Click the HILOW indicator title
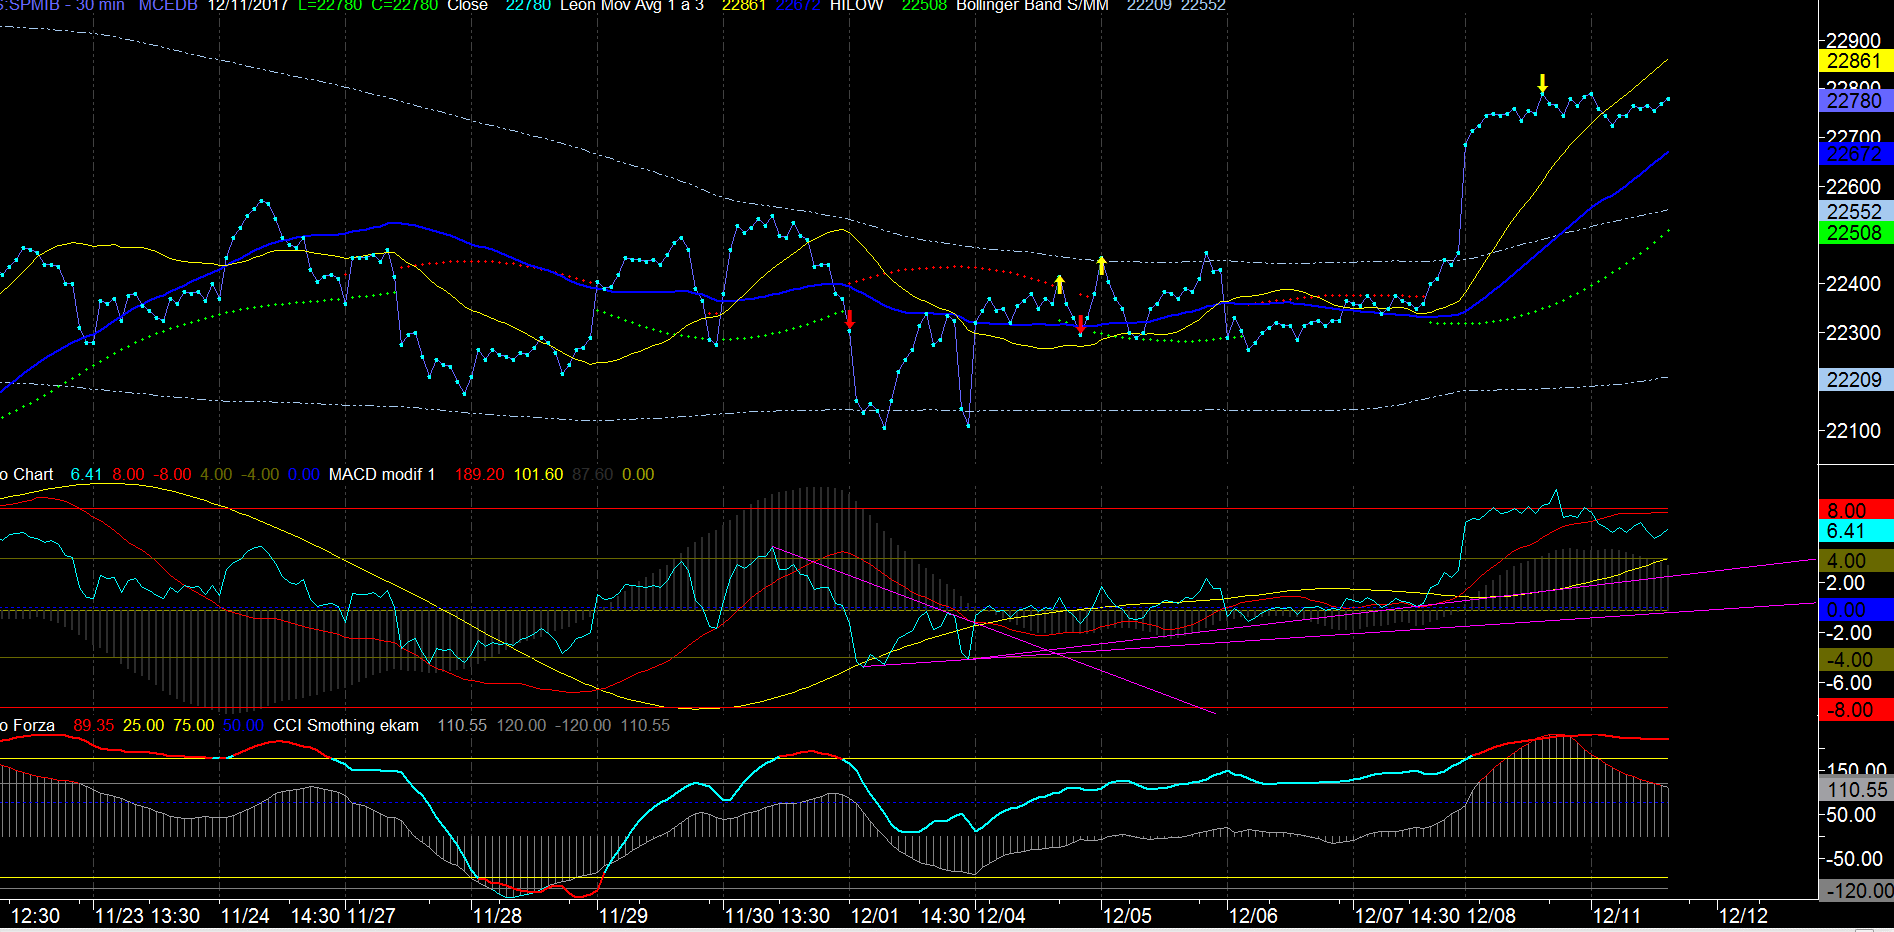Screen dimensions: 1894x932 [856, 5]
